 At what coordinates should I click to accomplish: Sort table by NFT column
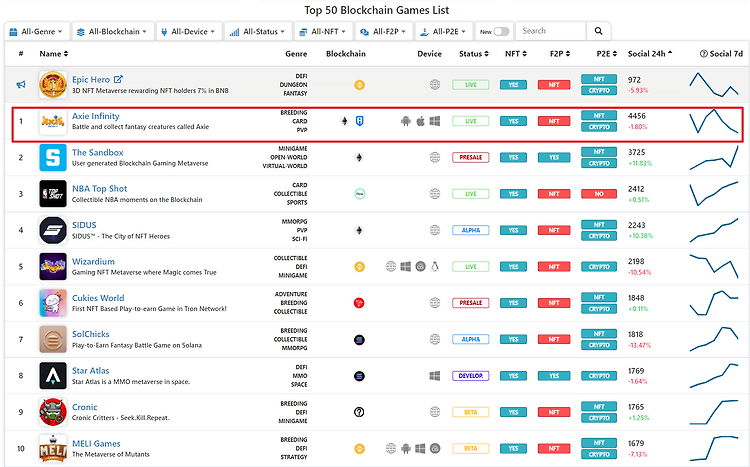(516, 54)
